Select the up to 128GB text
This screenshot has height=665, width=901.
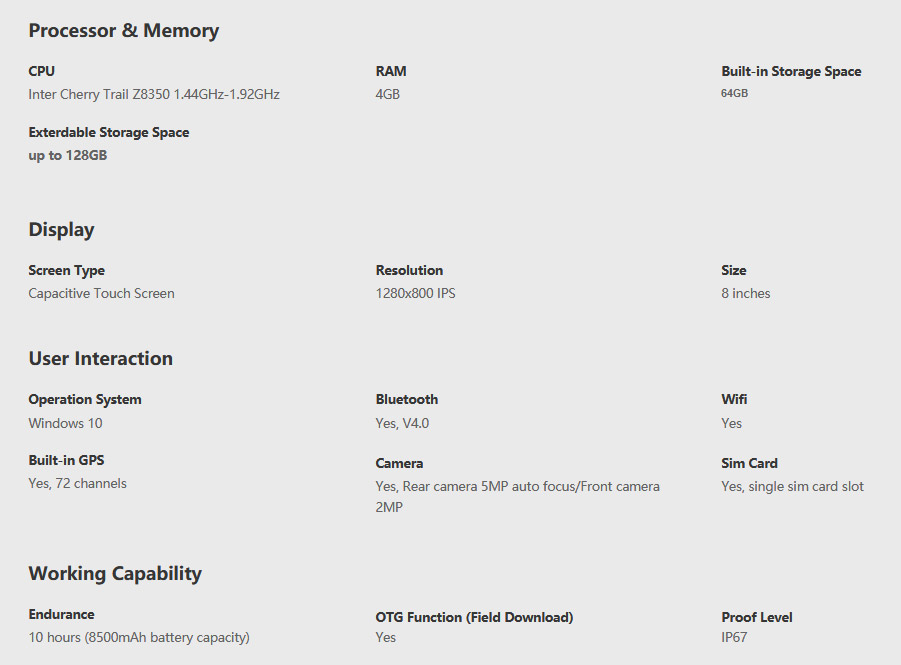coord(68,156)
